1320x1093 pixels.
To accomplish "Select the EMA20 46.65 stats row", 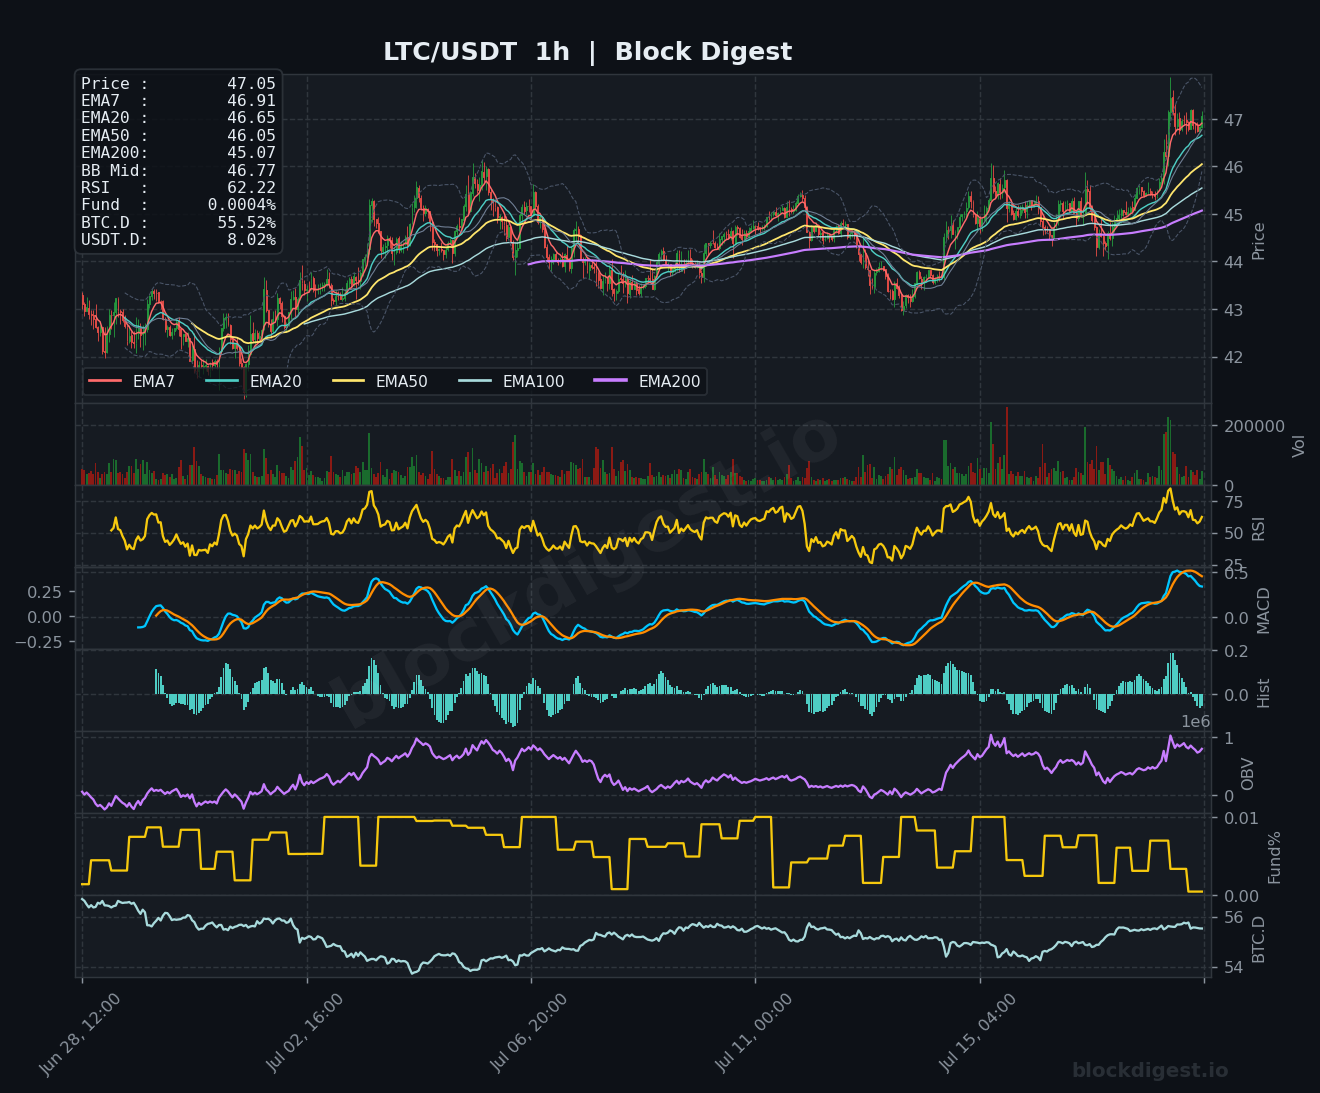I will (178, 118).
